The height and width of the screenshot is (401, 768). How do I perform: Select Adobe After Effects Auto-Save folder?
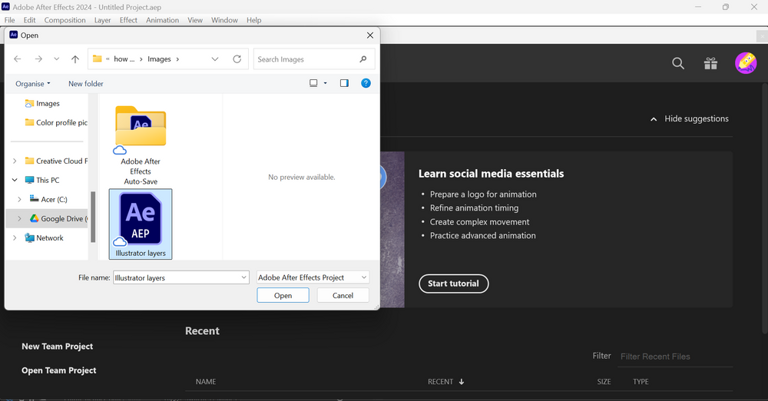pyautogui.click(x=141, y=145)
